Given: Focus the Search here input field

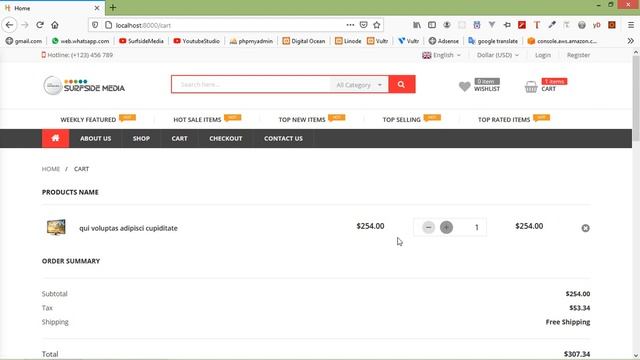Looking at the screenshot, I should pos(251,84).
